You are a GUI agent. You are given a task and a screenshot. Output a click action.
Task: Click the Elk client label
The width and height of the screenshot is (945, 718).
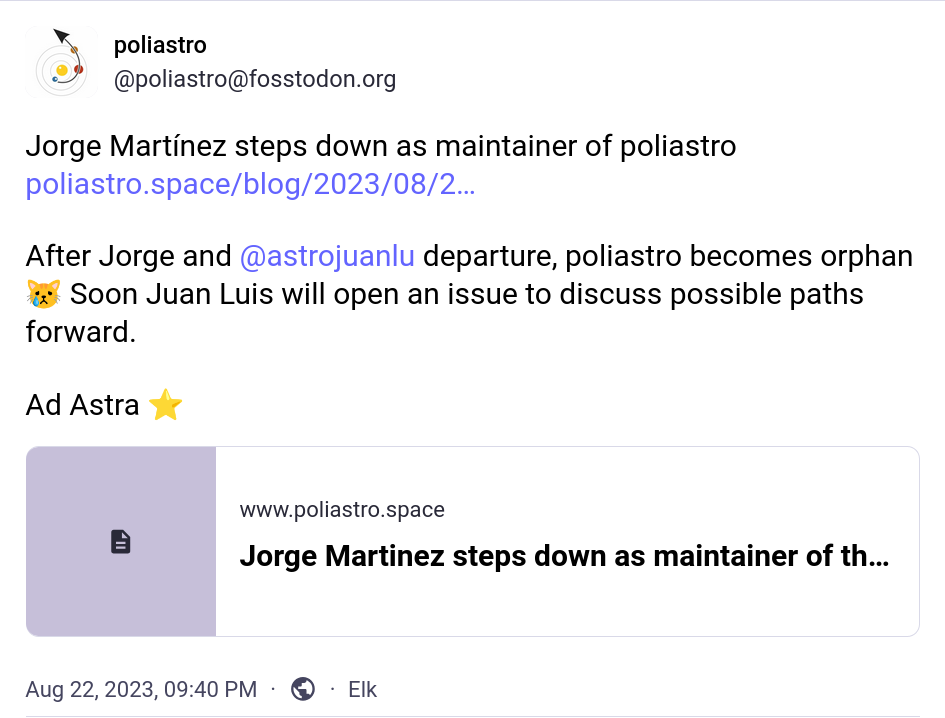(x=362, y=689)
